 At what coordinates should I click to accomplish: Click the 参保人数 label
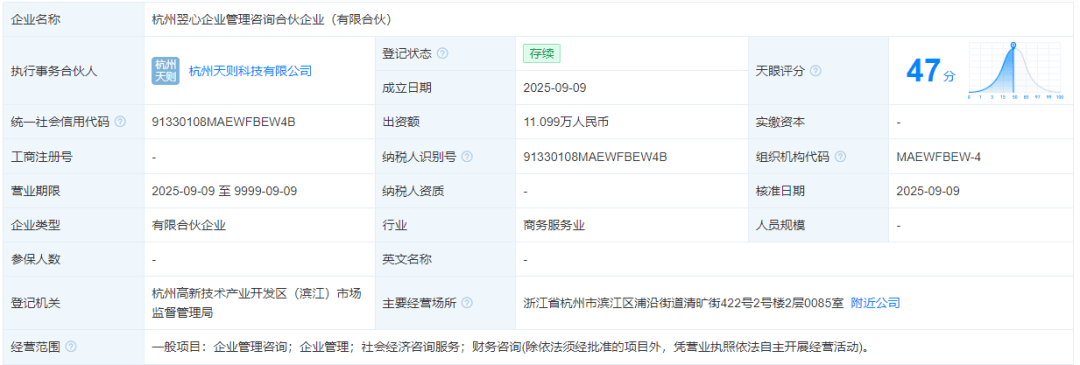(36, 260)
